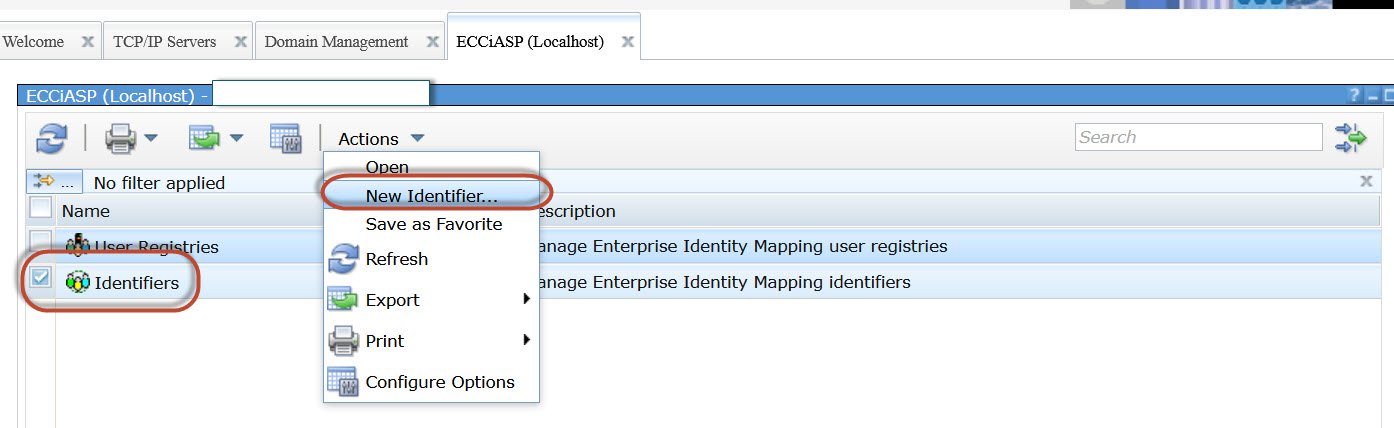Click the Print toolbar icon

coord(120,138)
